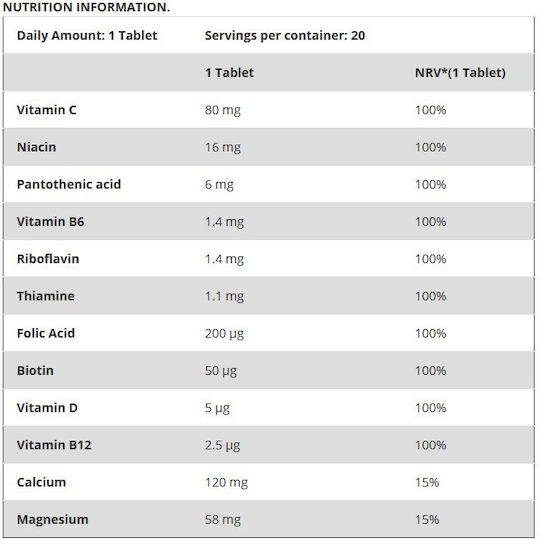Click the Thiamine 1.1 mg value
This screenshot has width=540, height=539.
(x=224, y=296)
